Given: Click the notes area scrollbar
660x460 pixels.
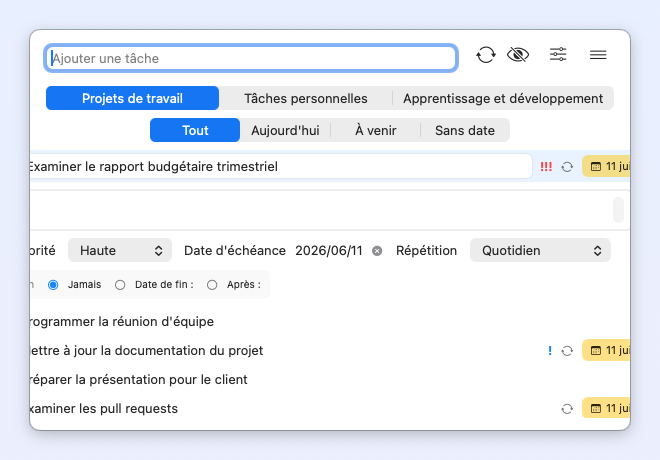Looking at the screenshot, I should point(618,210).
